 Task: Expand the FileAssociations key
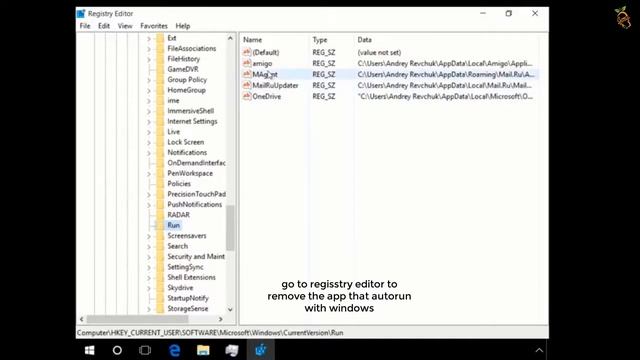(149, 49)
